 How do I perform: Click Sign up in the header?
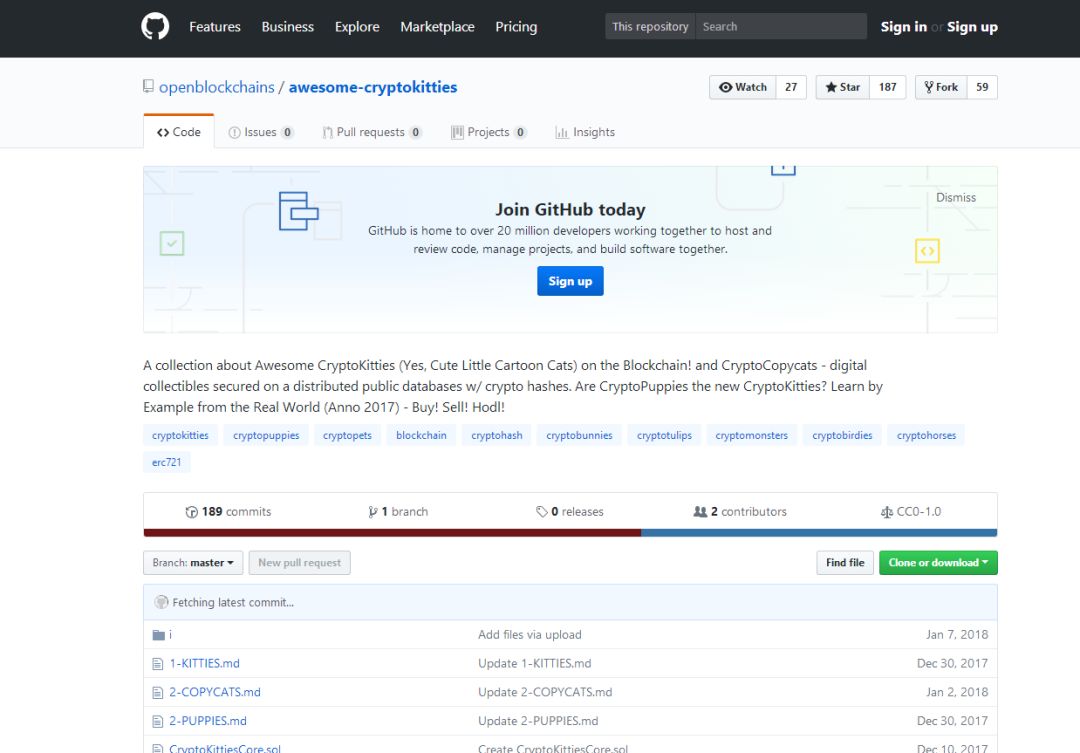point(972,27)
